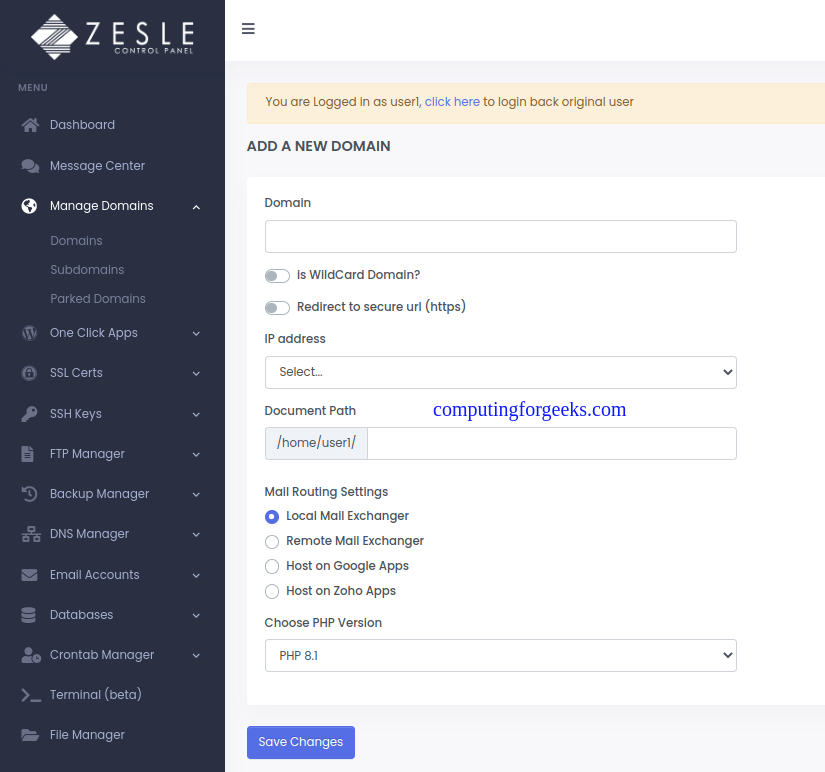
Task: Click the Databases stack icon
Action: pos(28,615)
